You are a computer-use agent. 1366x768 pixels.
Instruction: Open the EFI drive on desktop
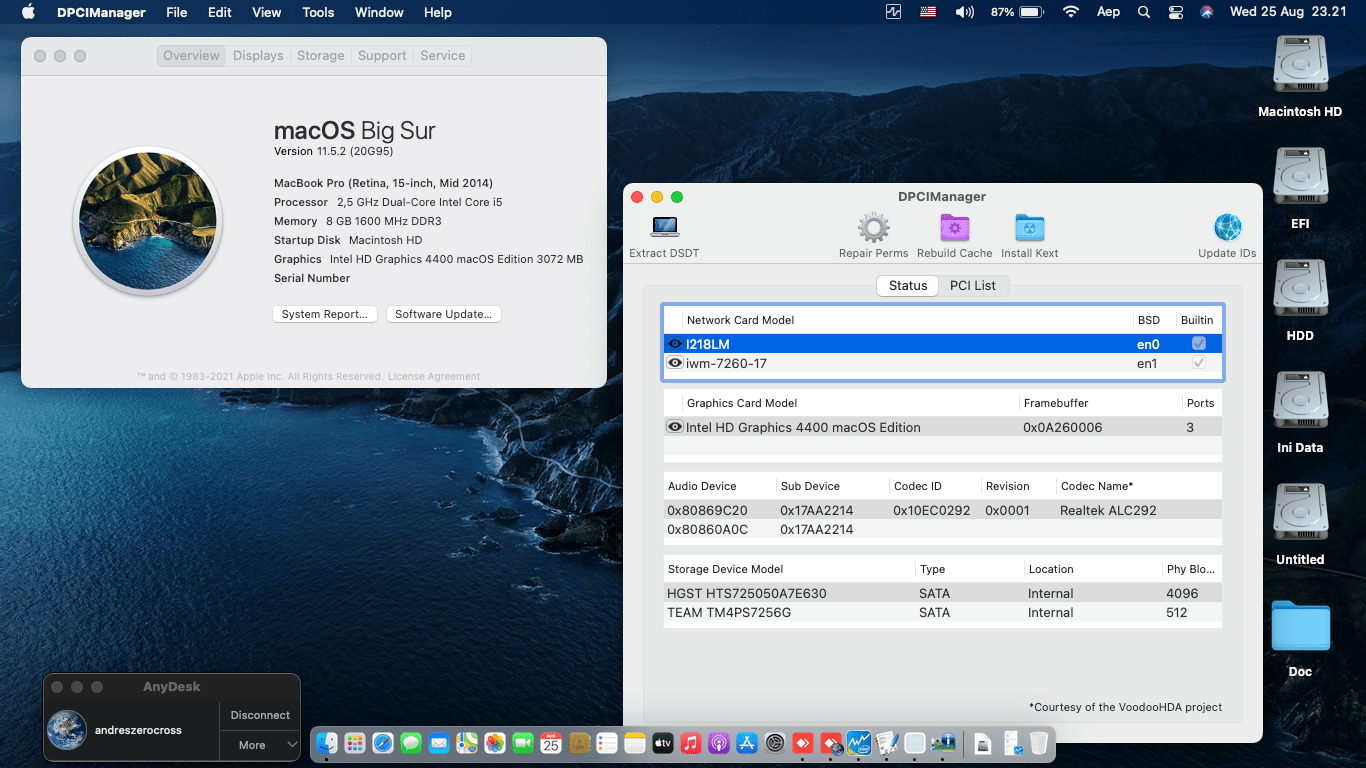[1300, 176]
